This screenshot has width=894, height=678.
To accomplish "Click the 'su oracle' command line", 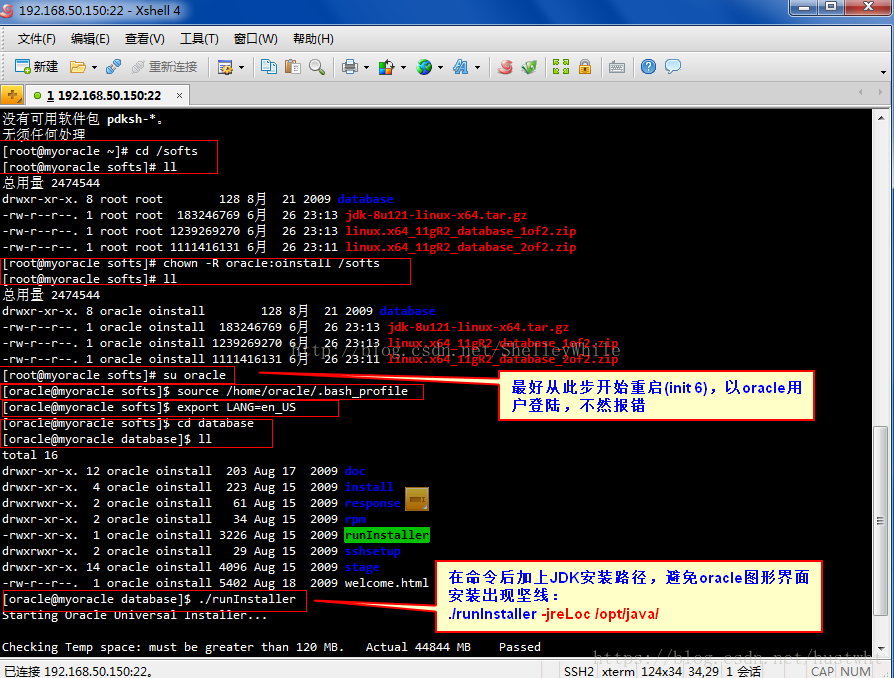I will (194, 375).
